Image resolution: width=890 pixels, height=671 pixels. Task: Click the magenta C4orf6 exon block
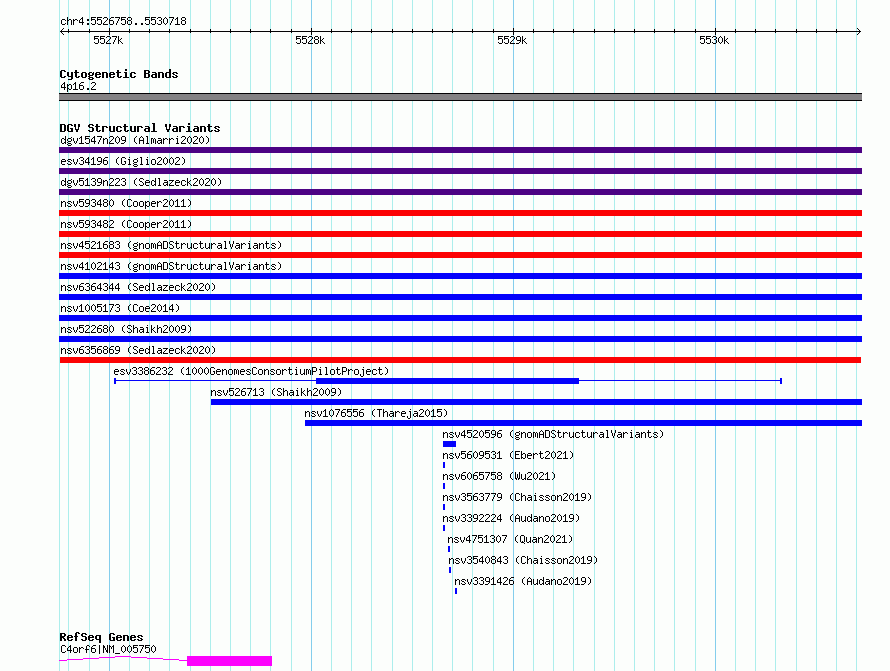click(229, 661)
